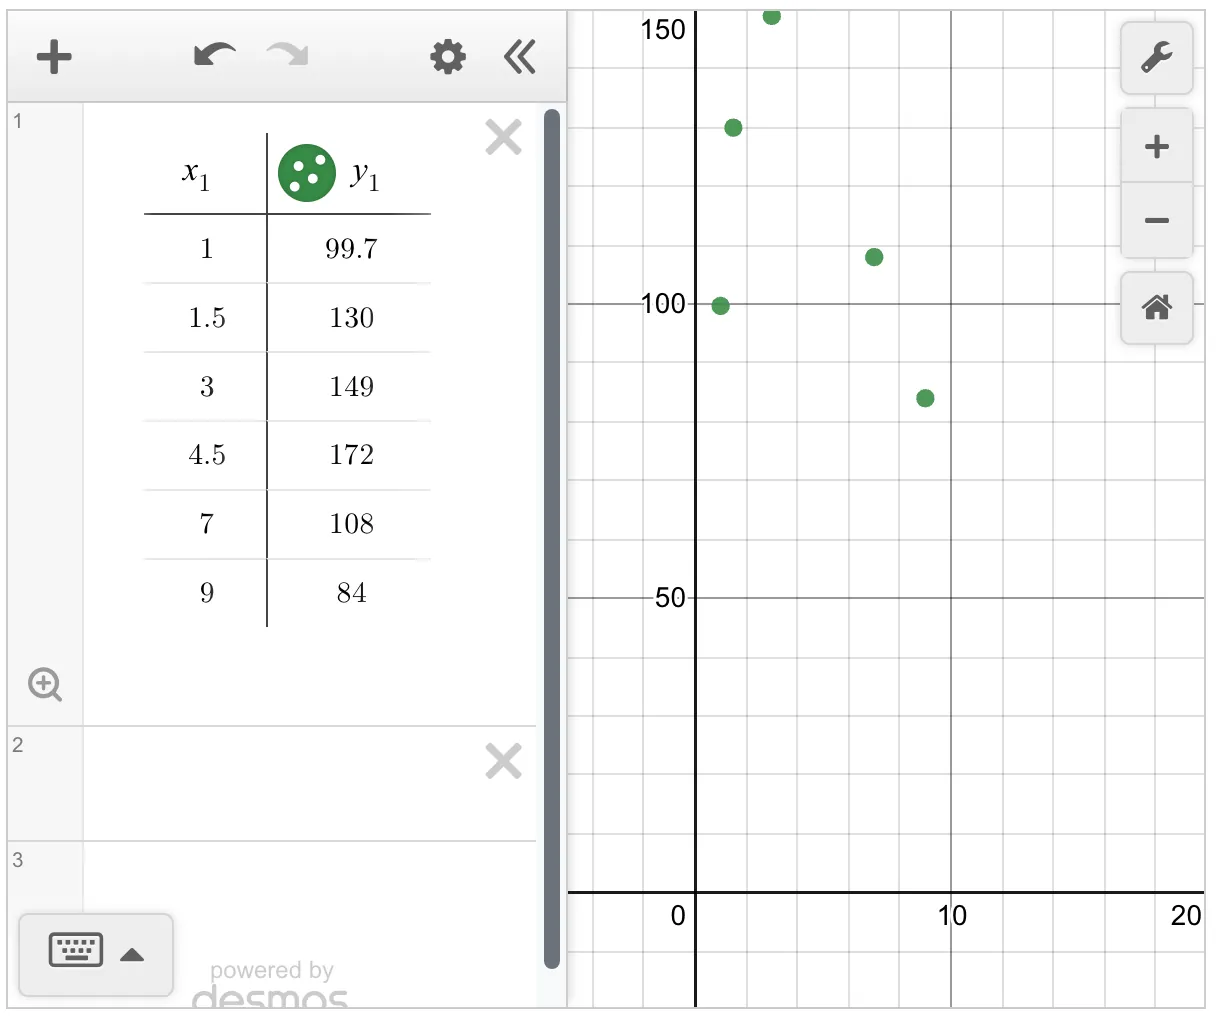Open the add expression menu
1218x1018 pixels.
[x=54, y=57]
